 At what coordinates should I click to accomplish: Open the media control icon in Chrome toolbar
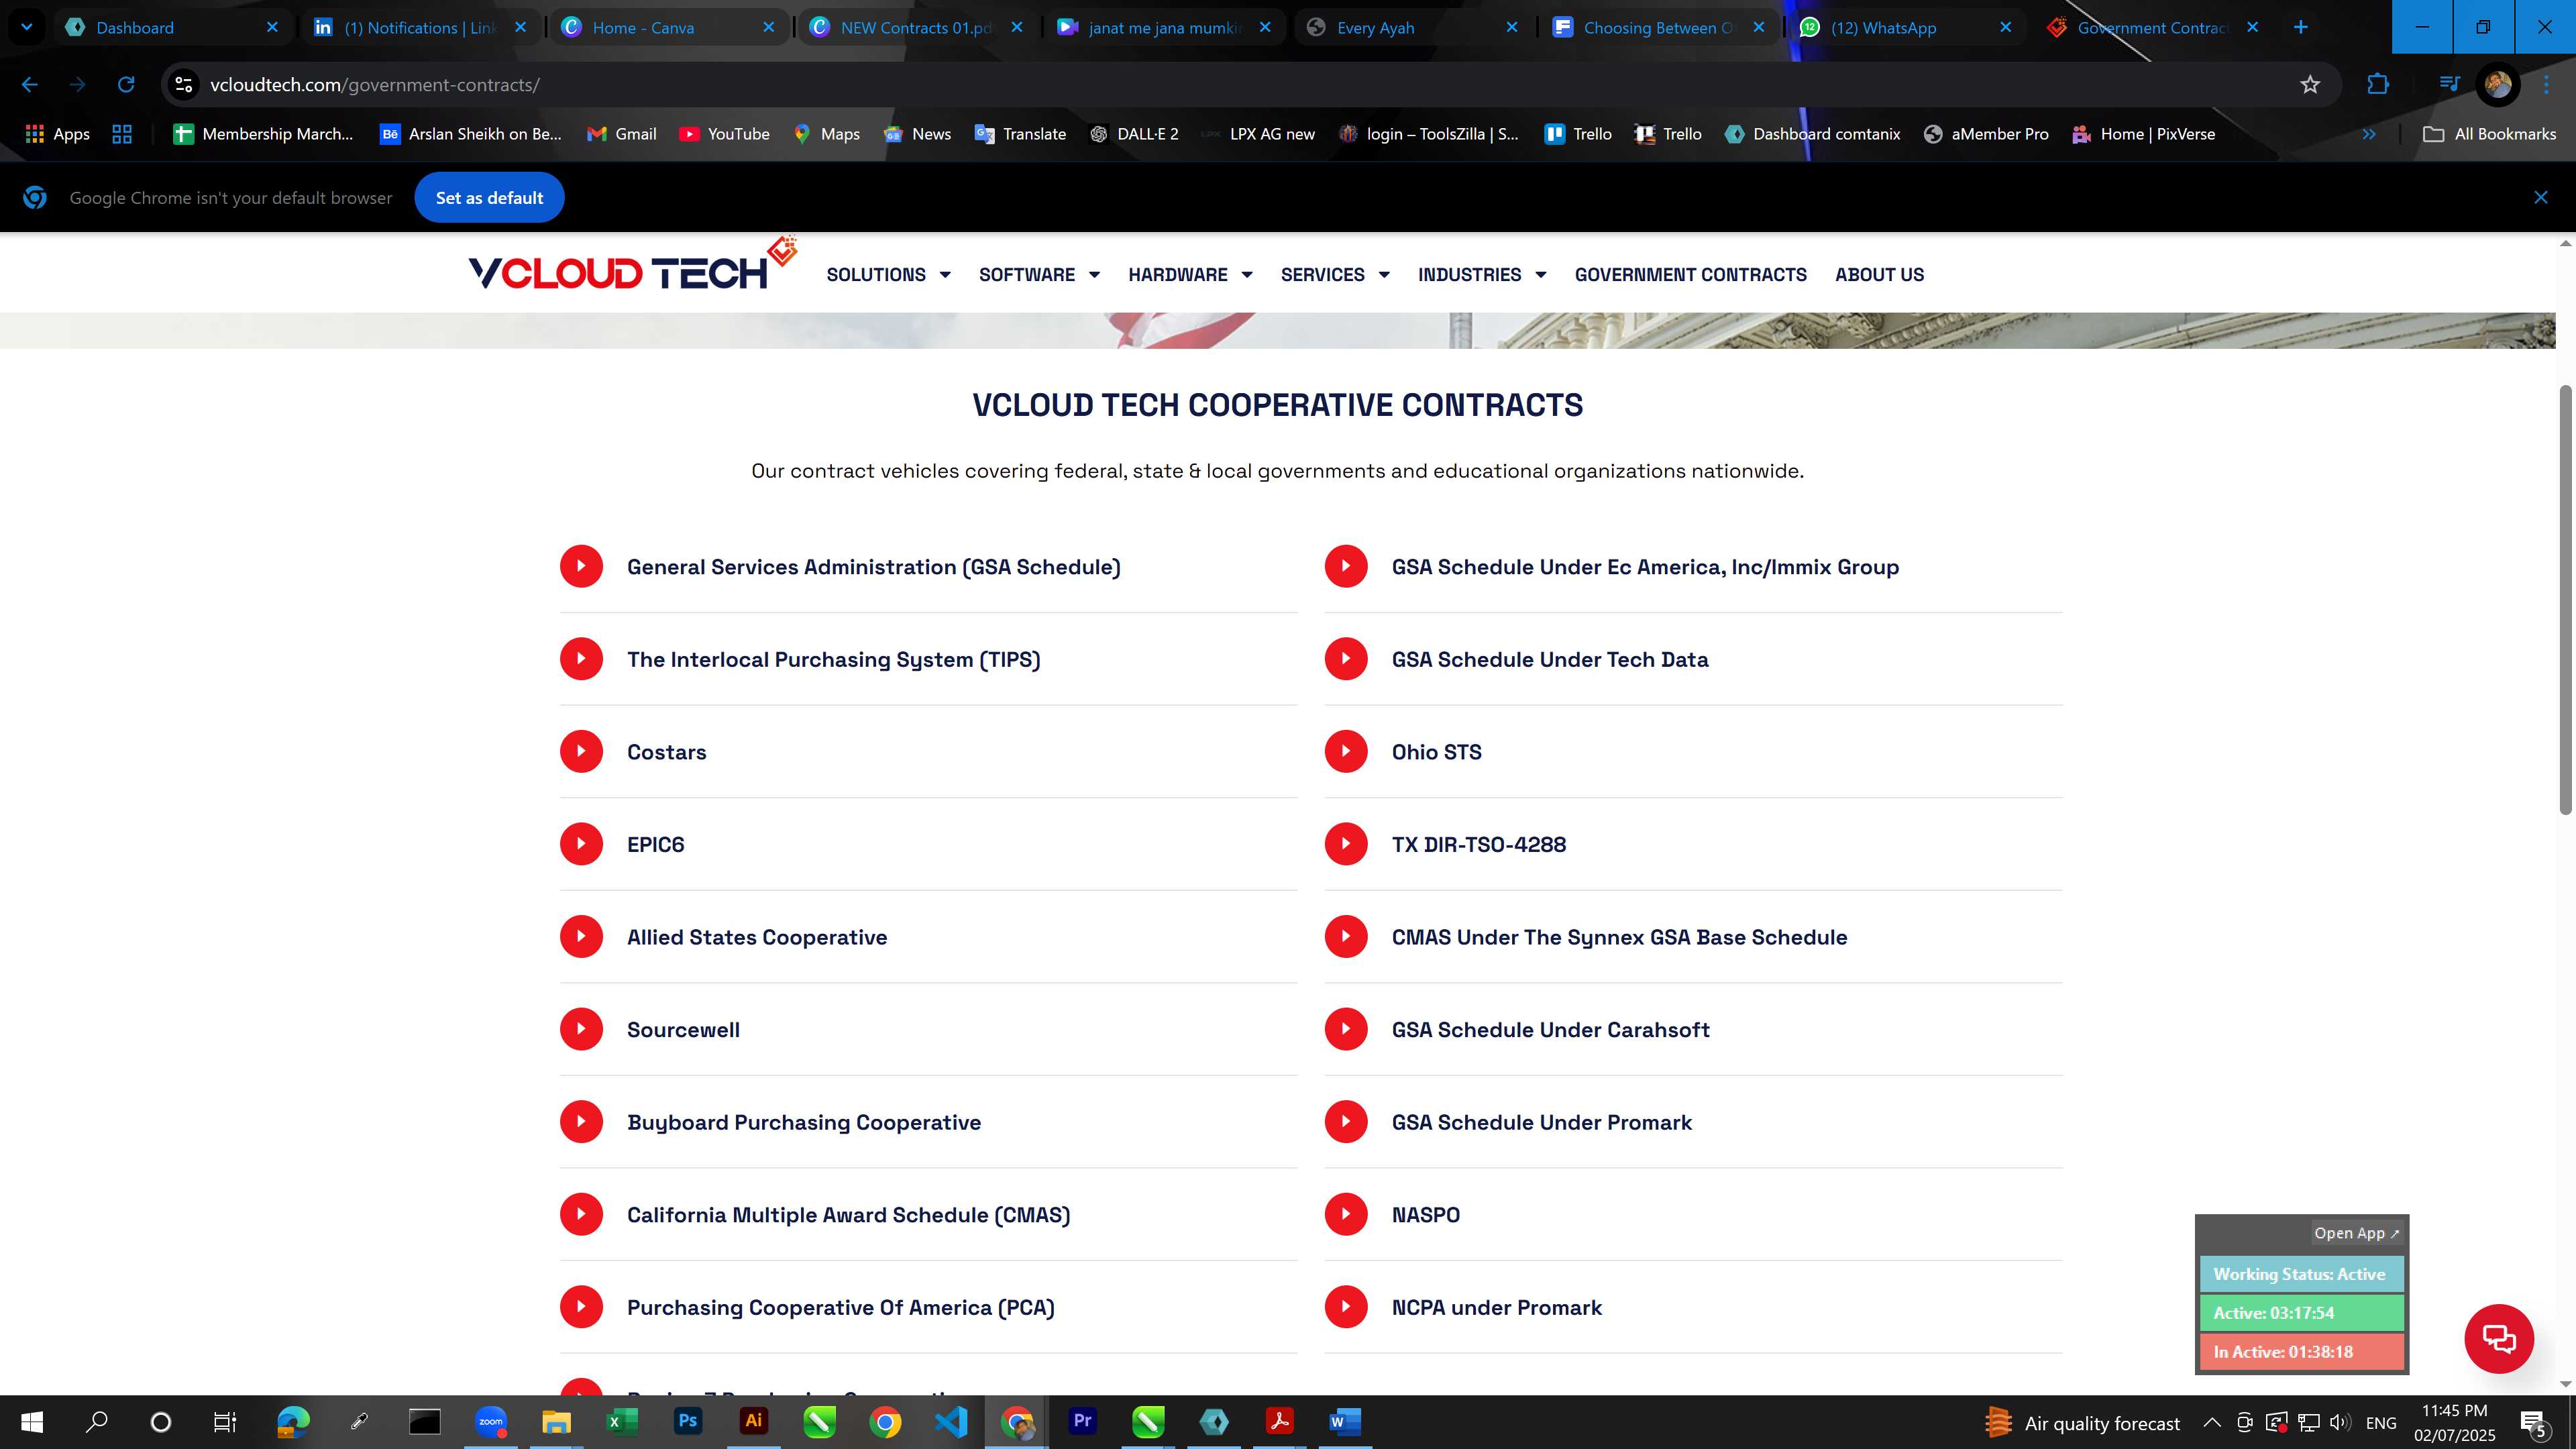(2449, 85)
